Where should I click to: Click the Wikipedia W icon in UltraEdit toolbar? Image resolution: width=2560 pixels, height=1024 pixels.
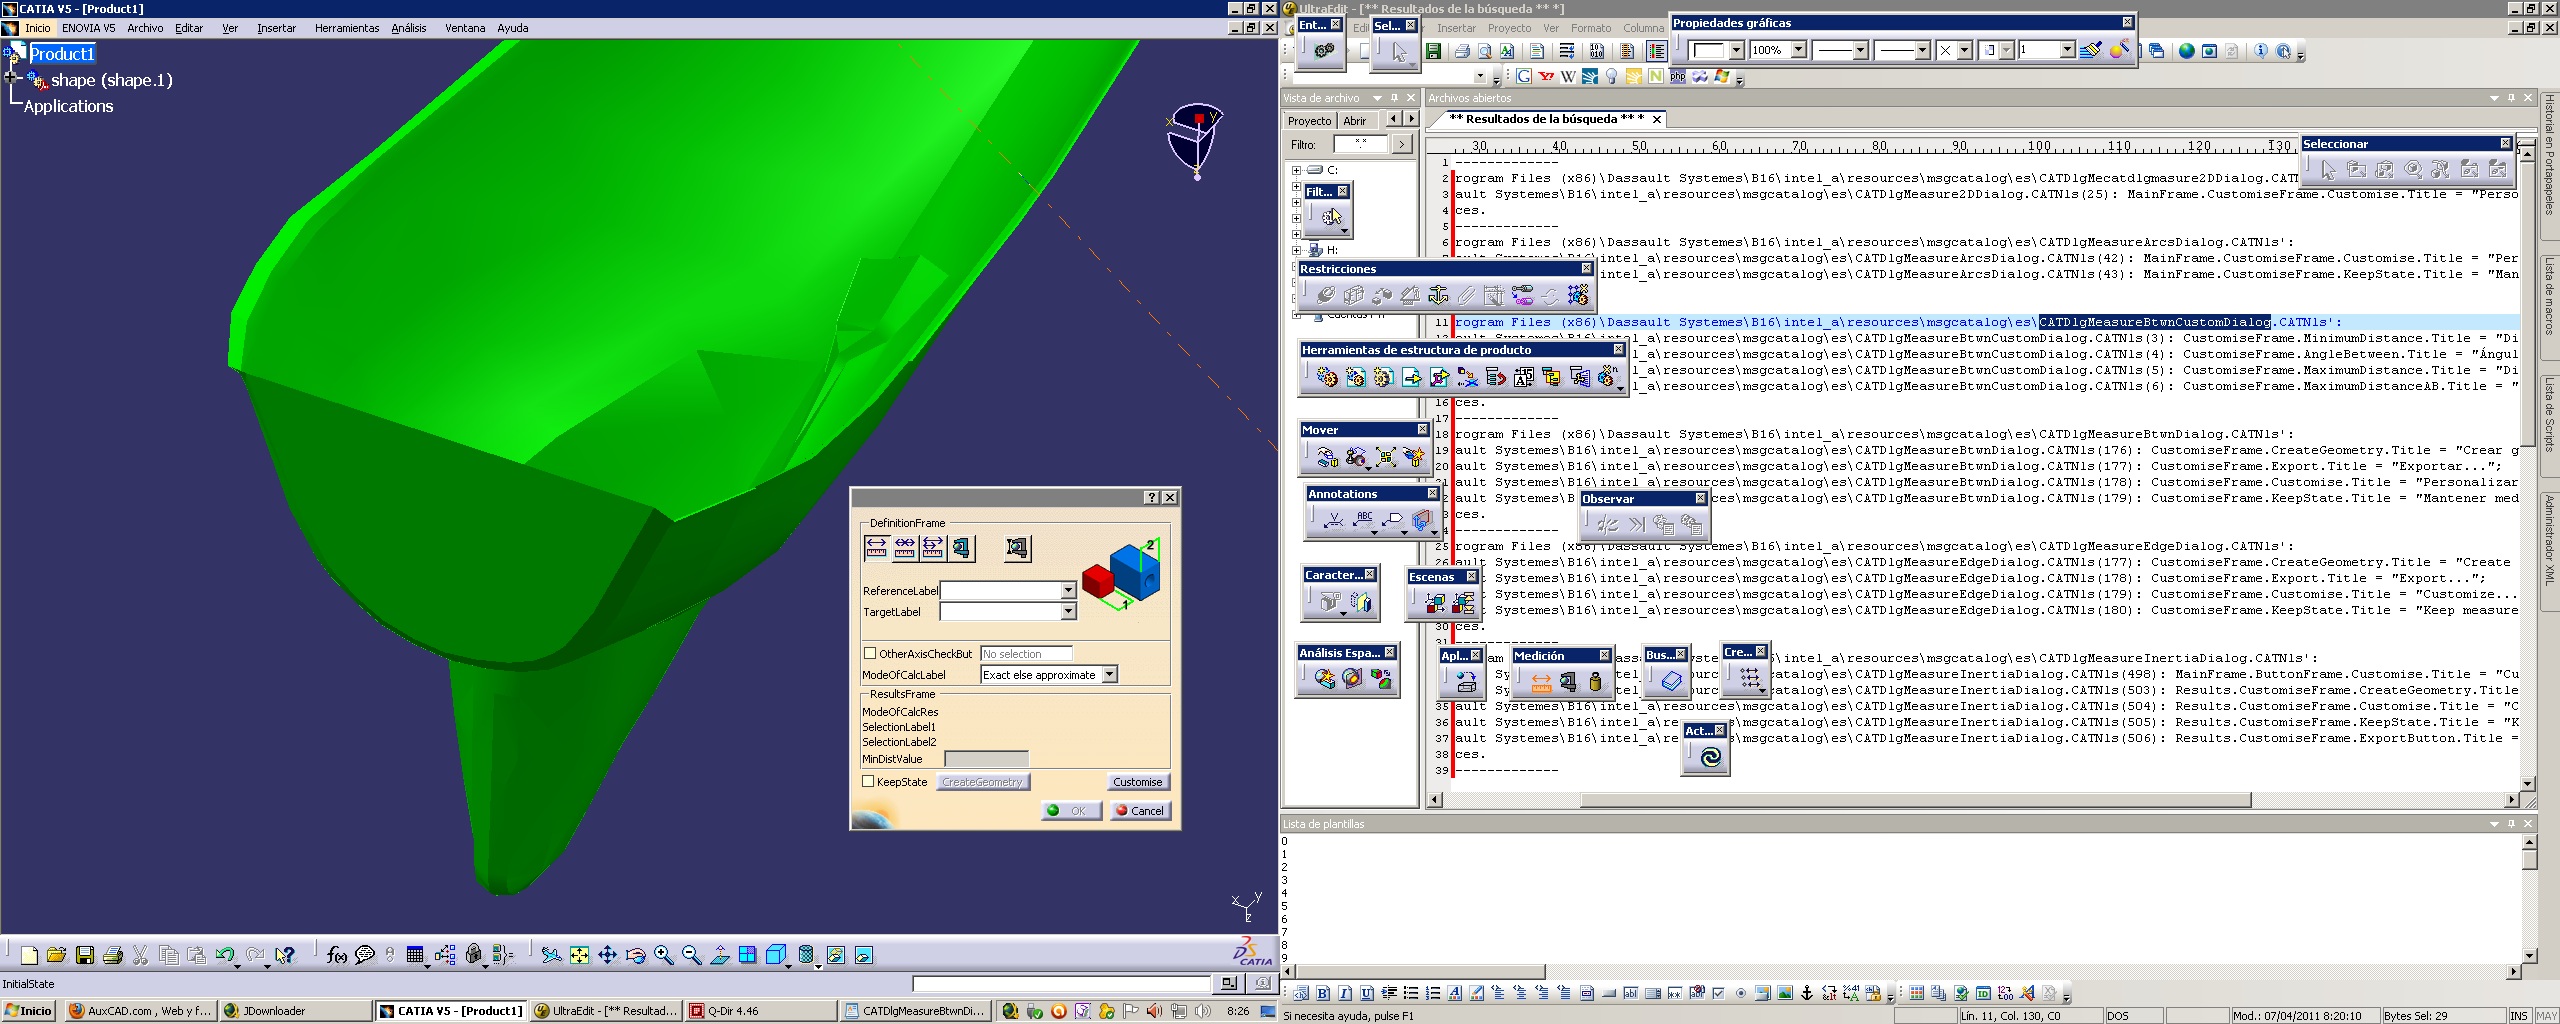(1568, 76)
